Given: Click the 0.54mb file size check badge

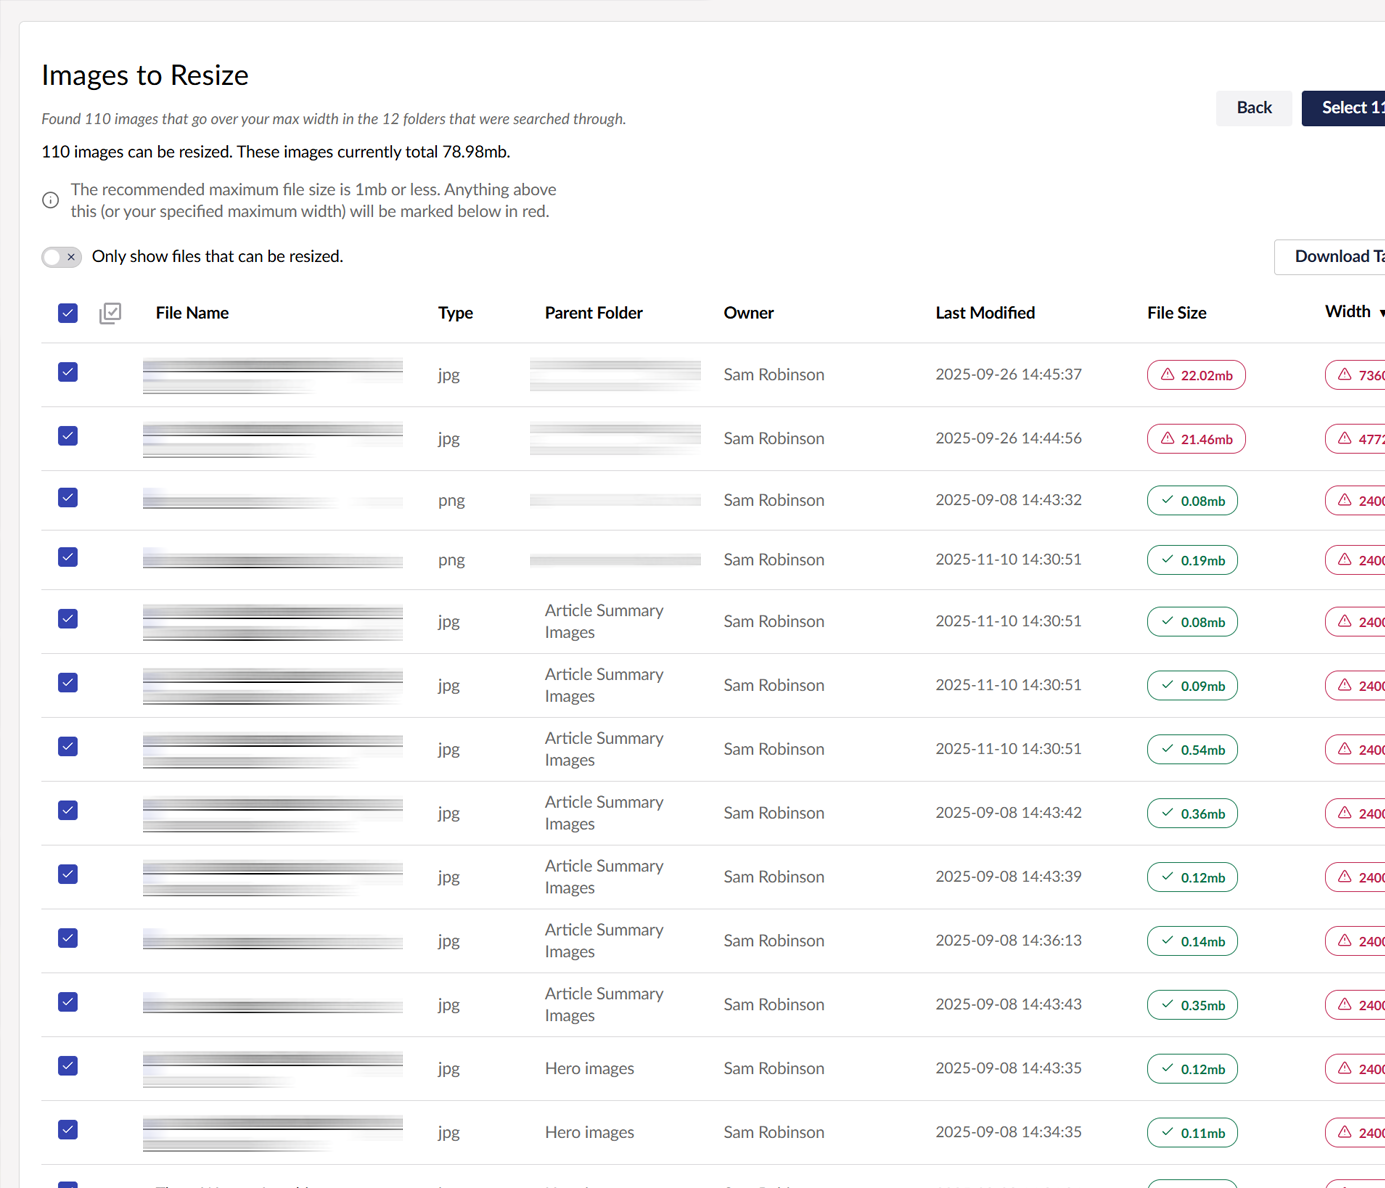Looking at the screenshot, I should [x=1192, y=750].
